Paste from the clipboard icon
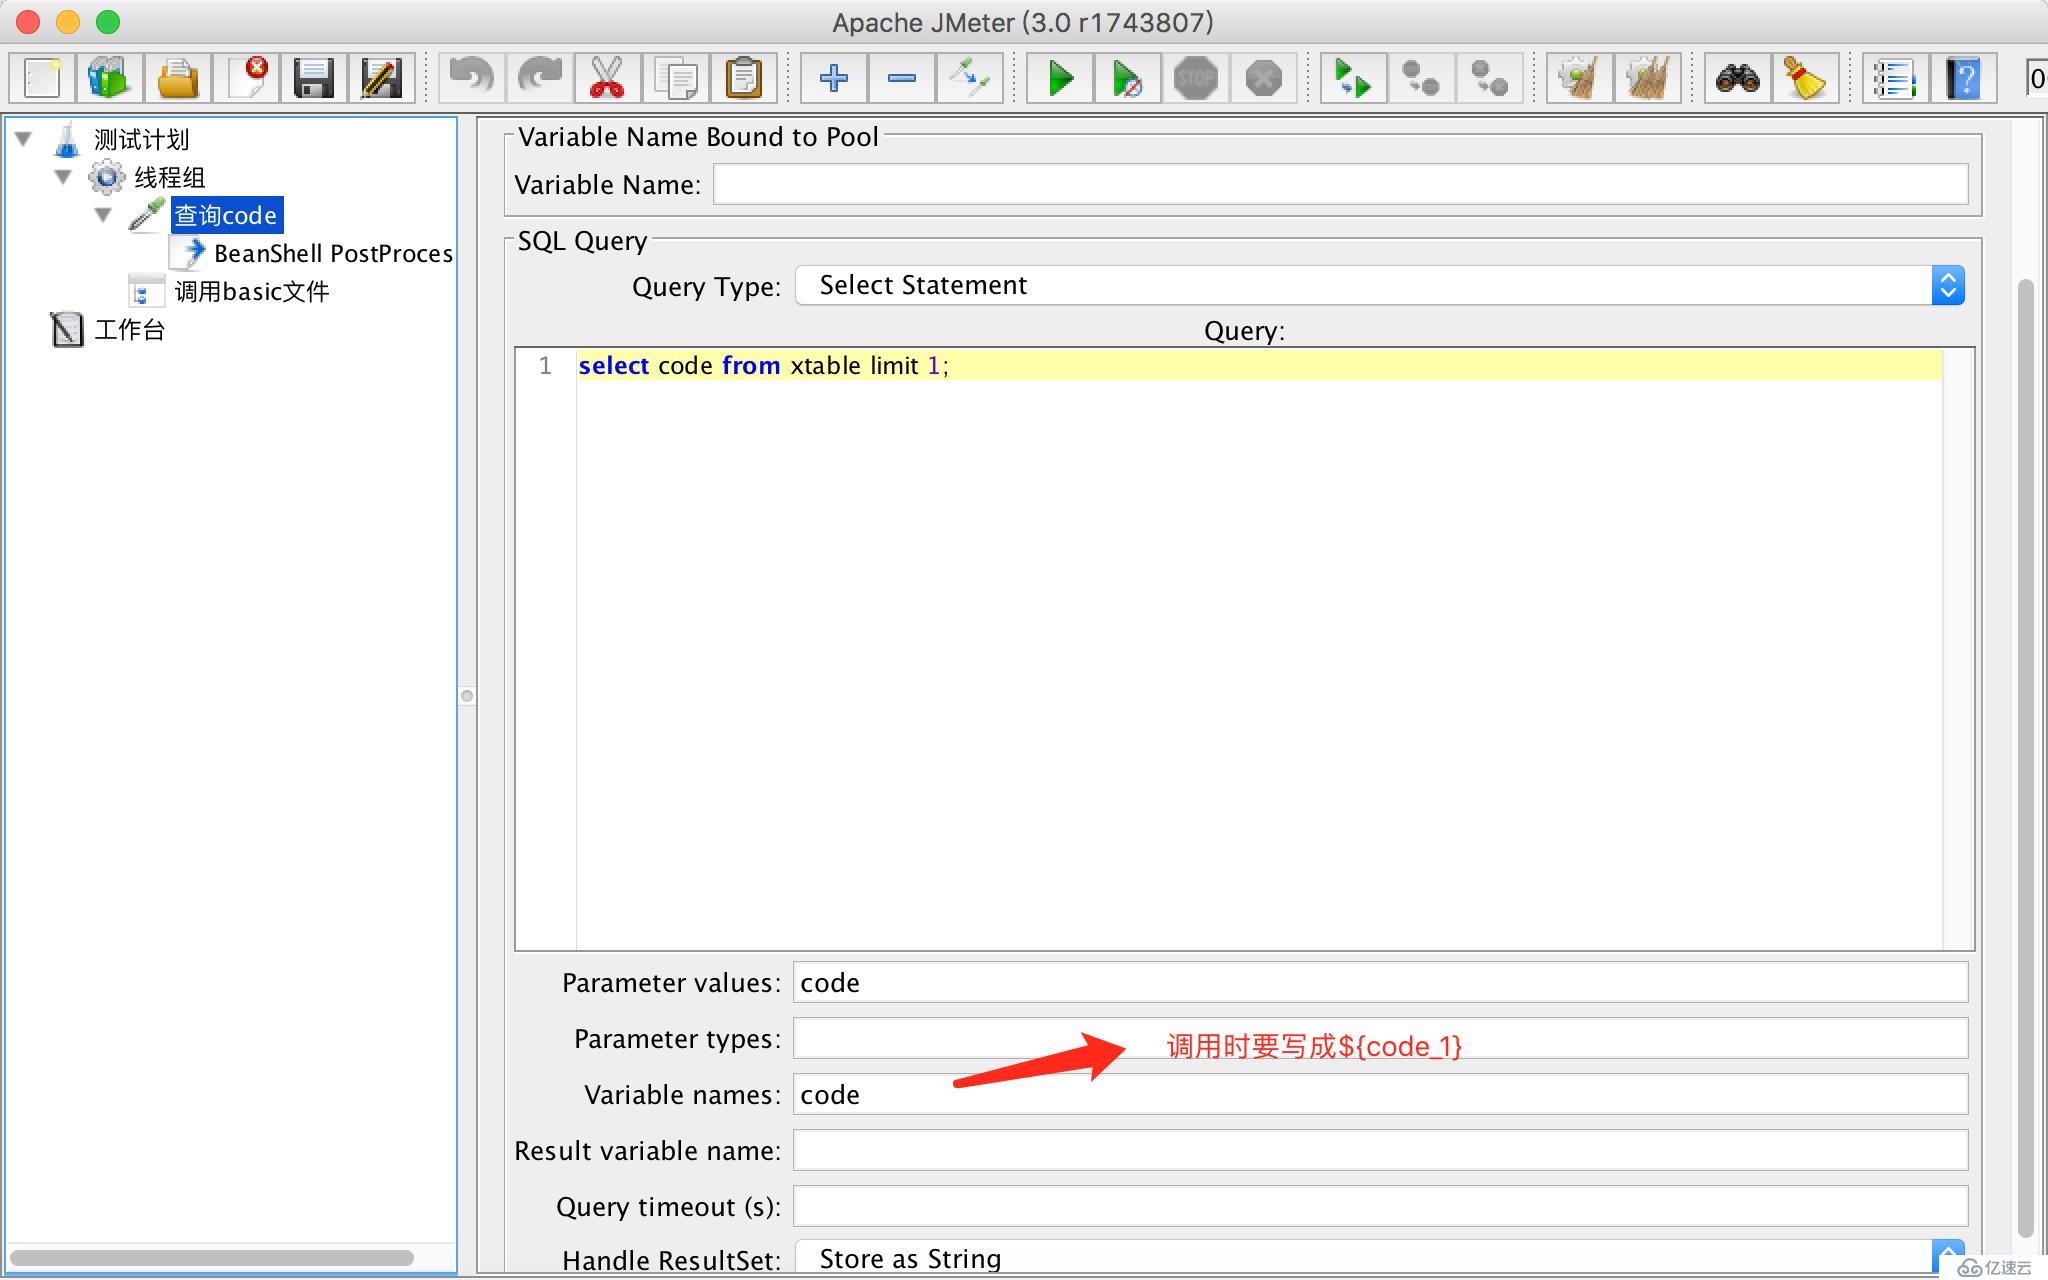The image size is (2048, 1280). [x=744, y=78]
